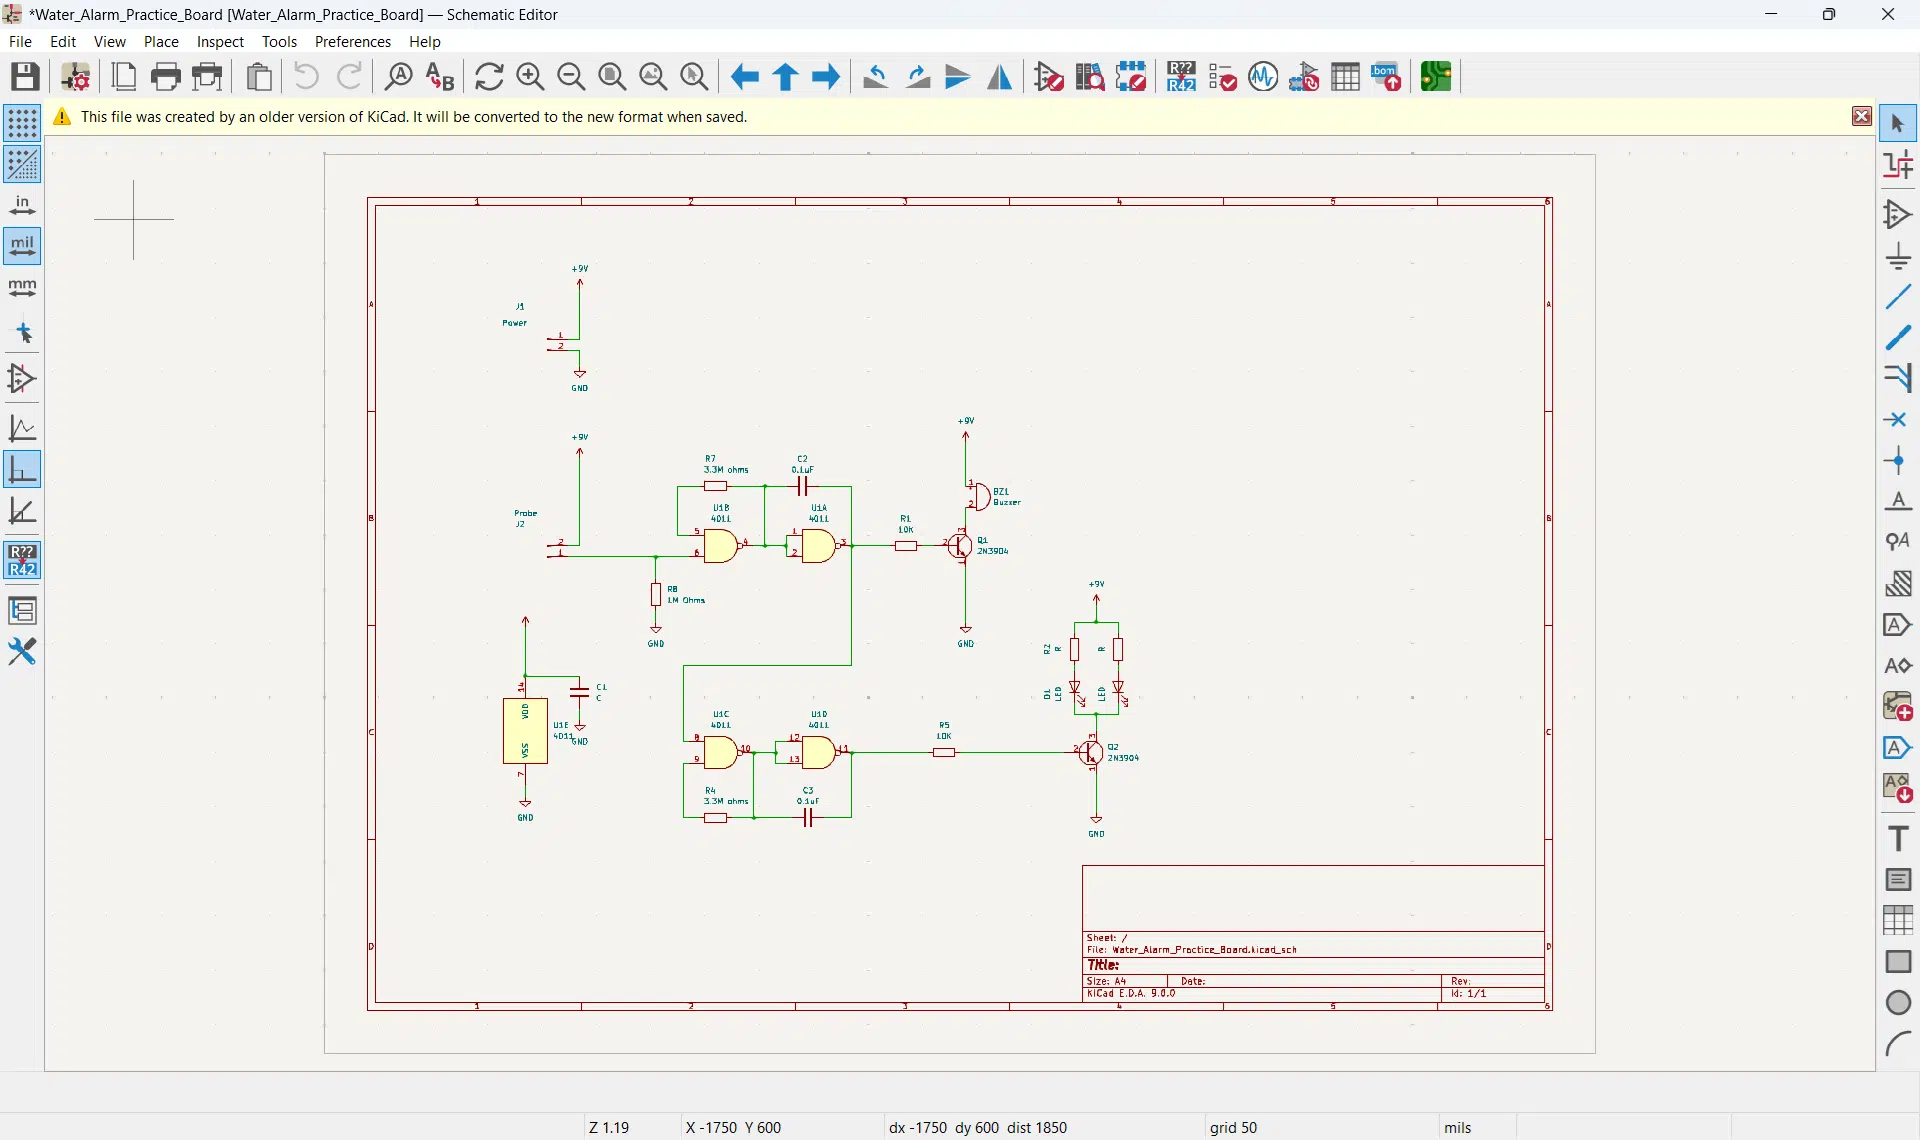Select the Add Text tool
Image resolution: width=1920 pixels, height=1140 pixels.
[1898, 839]
